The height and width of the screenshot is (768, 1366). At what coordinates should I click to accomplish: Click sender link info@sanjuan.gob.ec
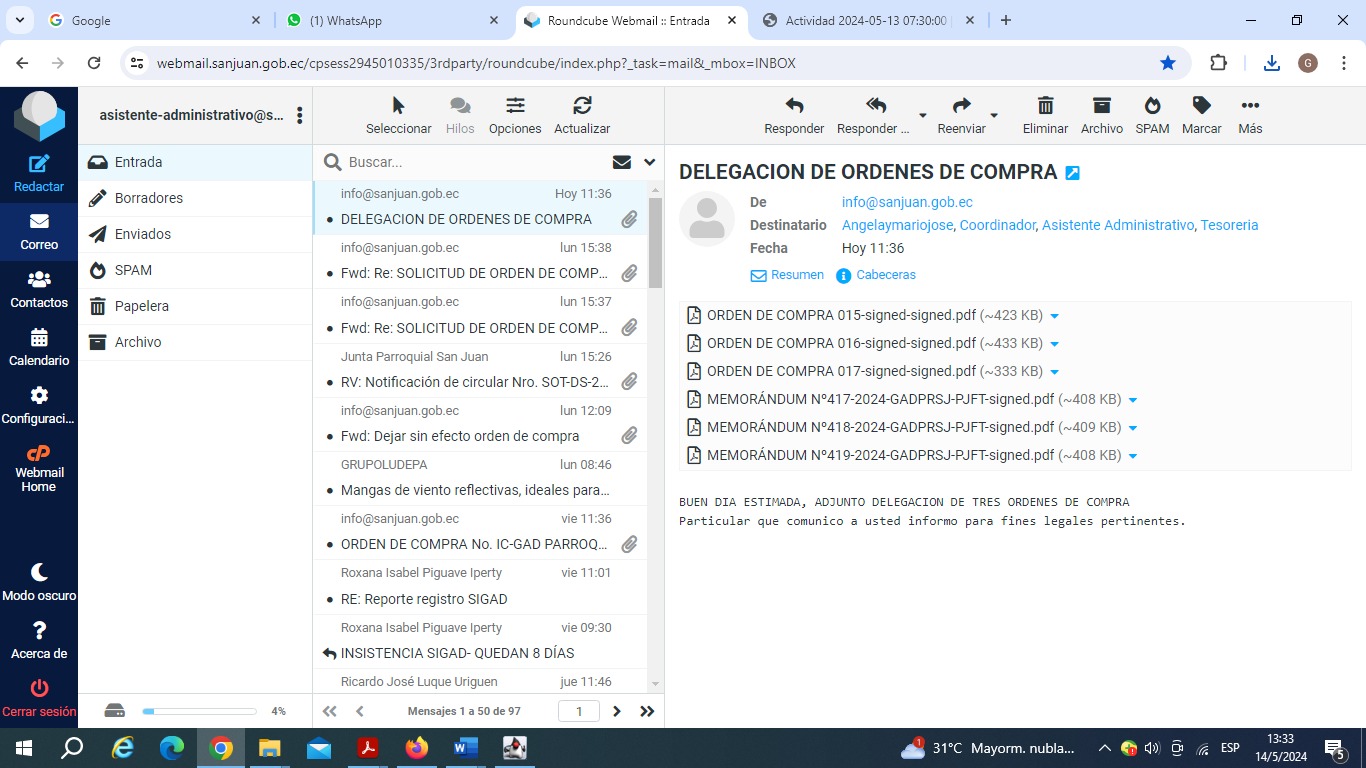point(907,202)
